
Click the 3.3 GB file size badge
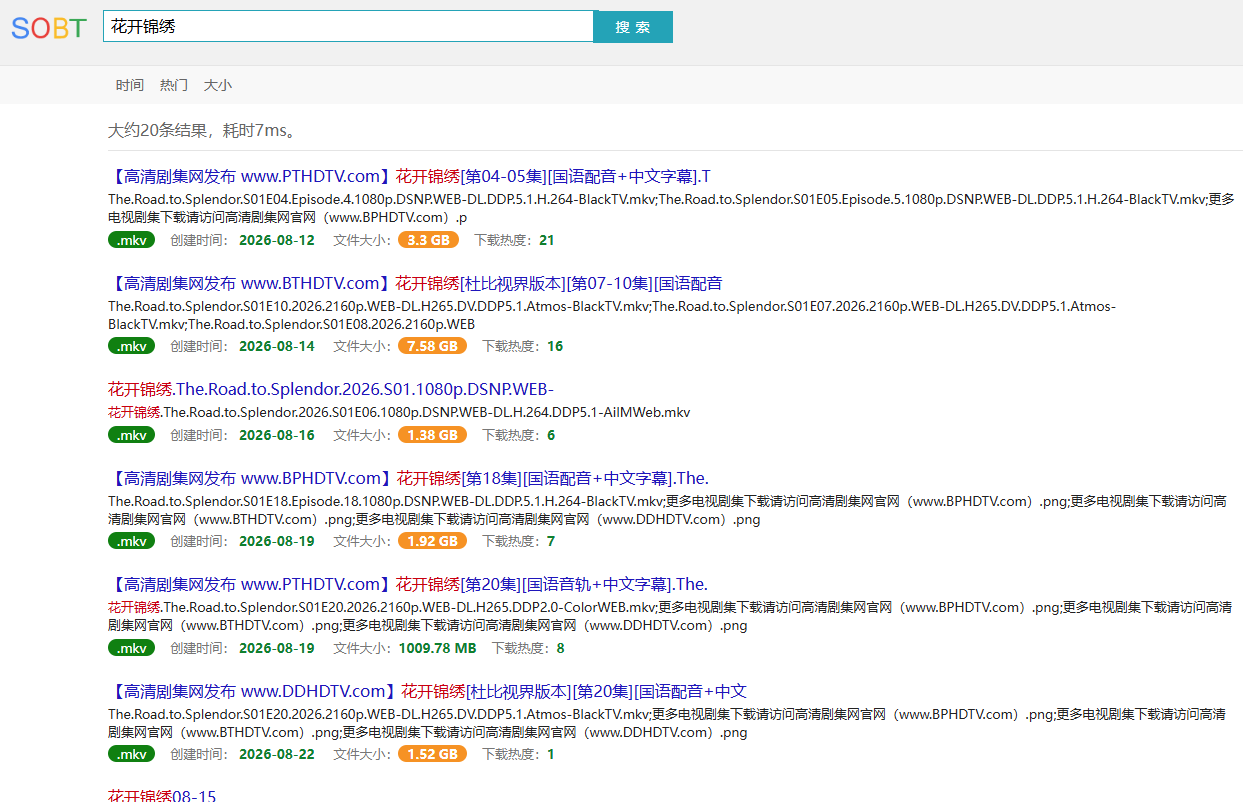click(x=429, y=240)
